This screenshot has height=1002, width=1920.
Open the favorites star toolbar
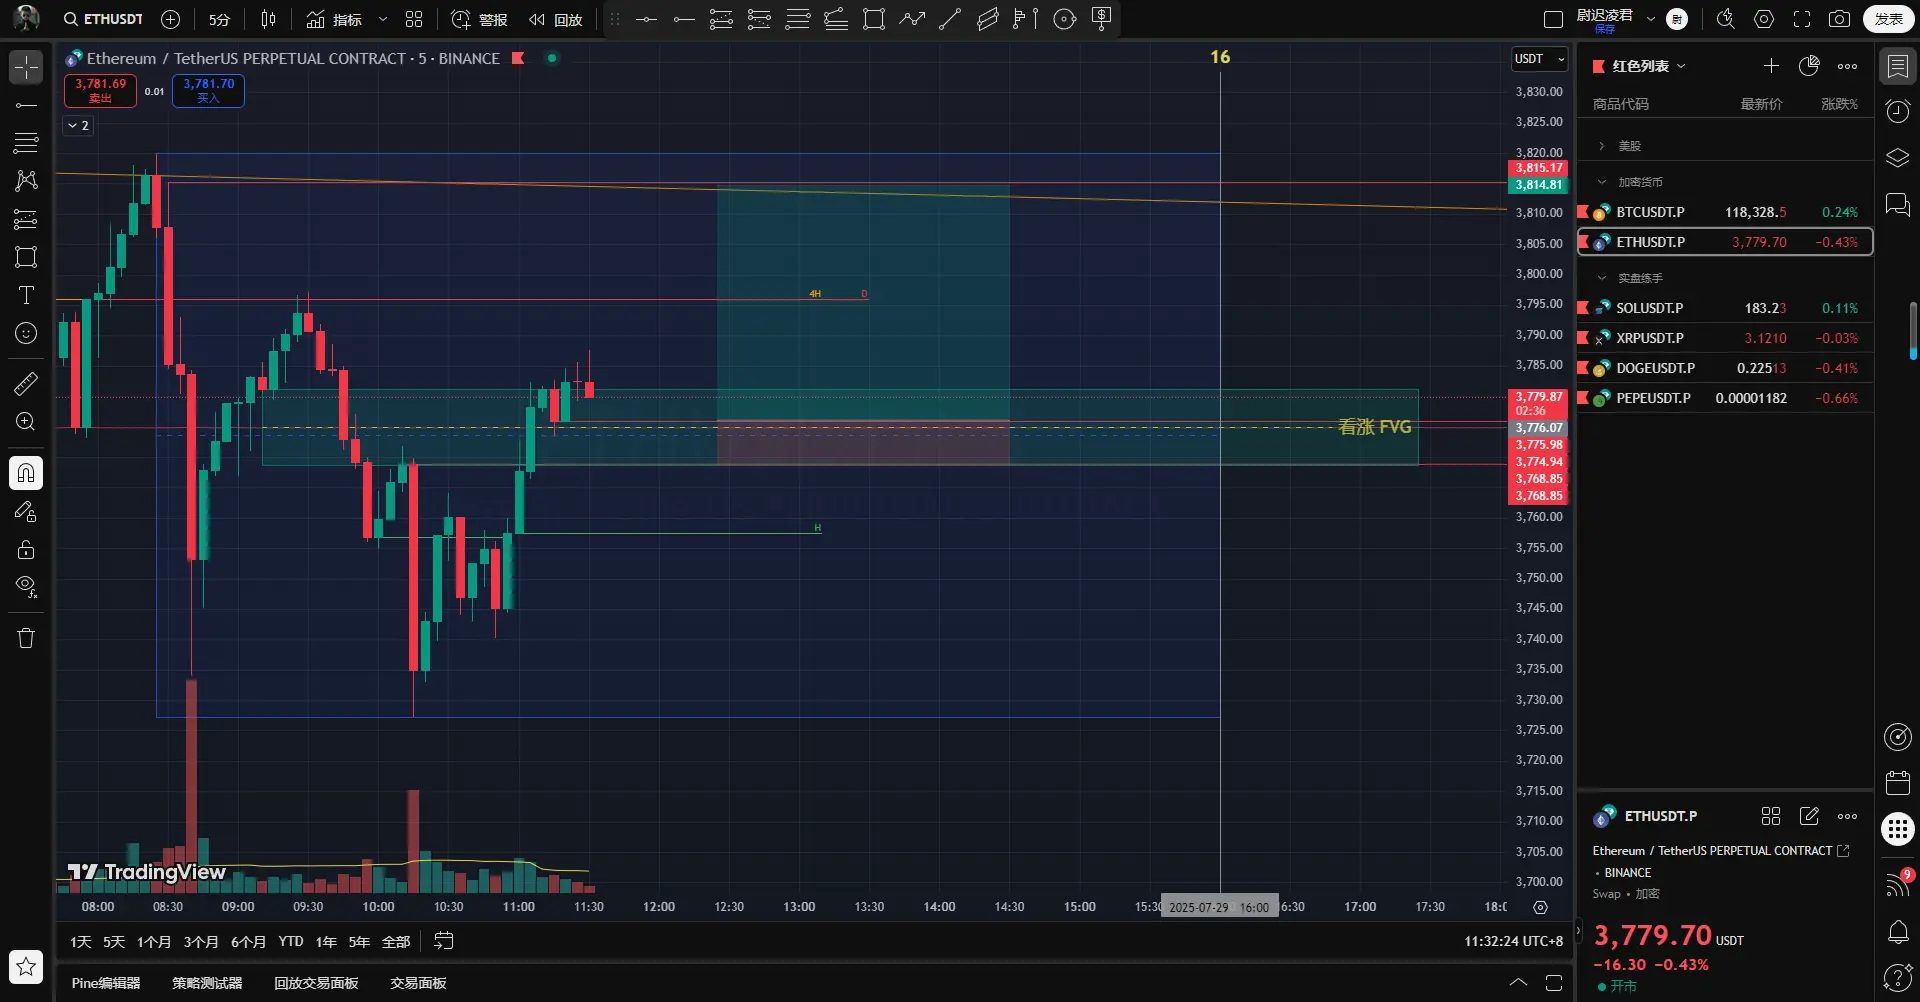click(x=26, y=966)
